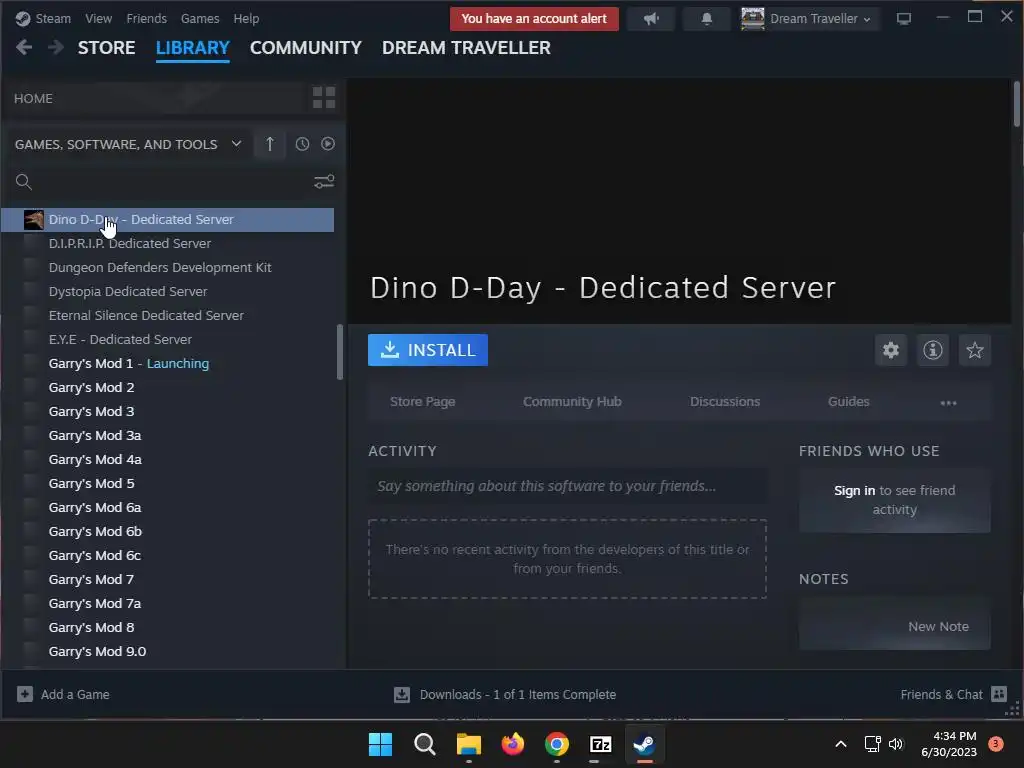Open advanced filter options icon
Viewport: 1024px width, 768px height.
click(324, 182)
